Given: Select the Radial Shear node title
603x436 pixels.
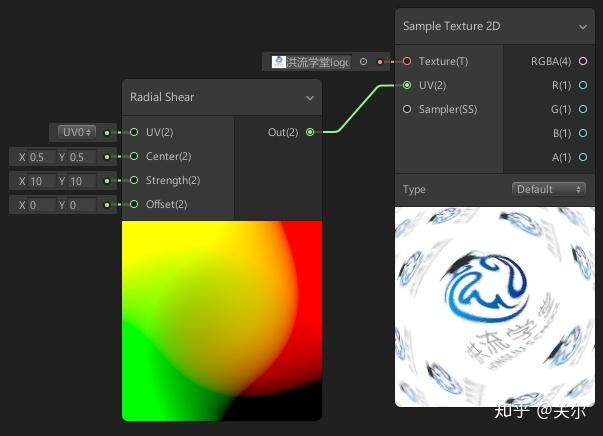Looking at the screenshot, I should click(162, 97).
